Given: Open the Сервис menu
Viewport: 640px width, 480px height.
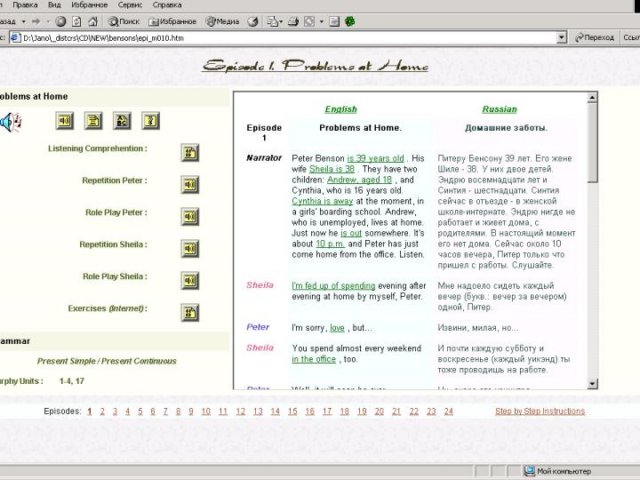Looking at the screenshot, I should 130,5.
